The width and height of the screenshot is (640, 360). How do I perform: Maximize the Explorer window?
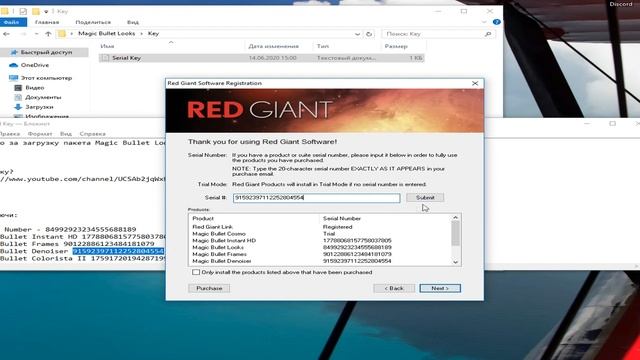pyautogui.click(x=464, y=11)
